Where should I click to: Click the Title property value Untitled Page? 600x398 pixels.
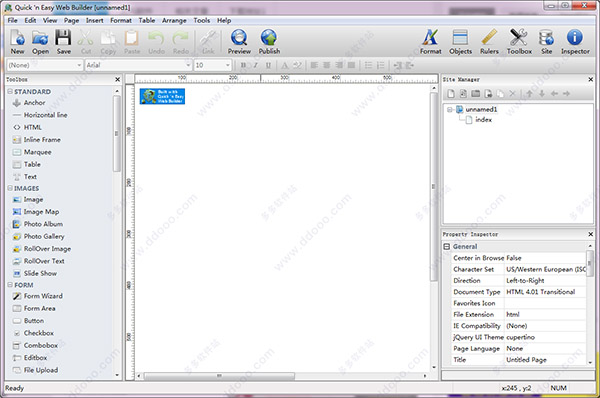(545, 360)
